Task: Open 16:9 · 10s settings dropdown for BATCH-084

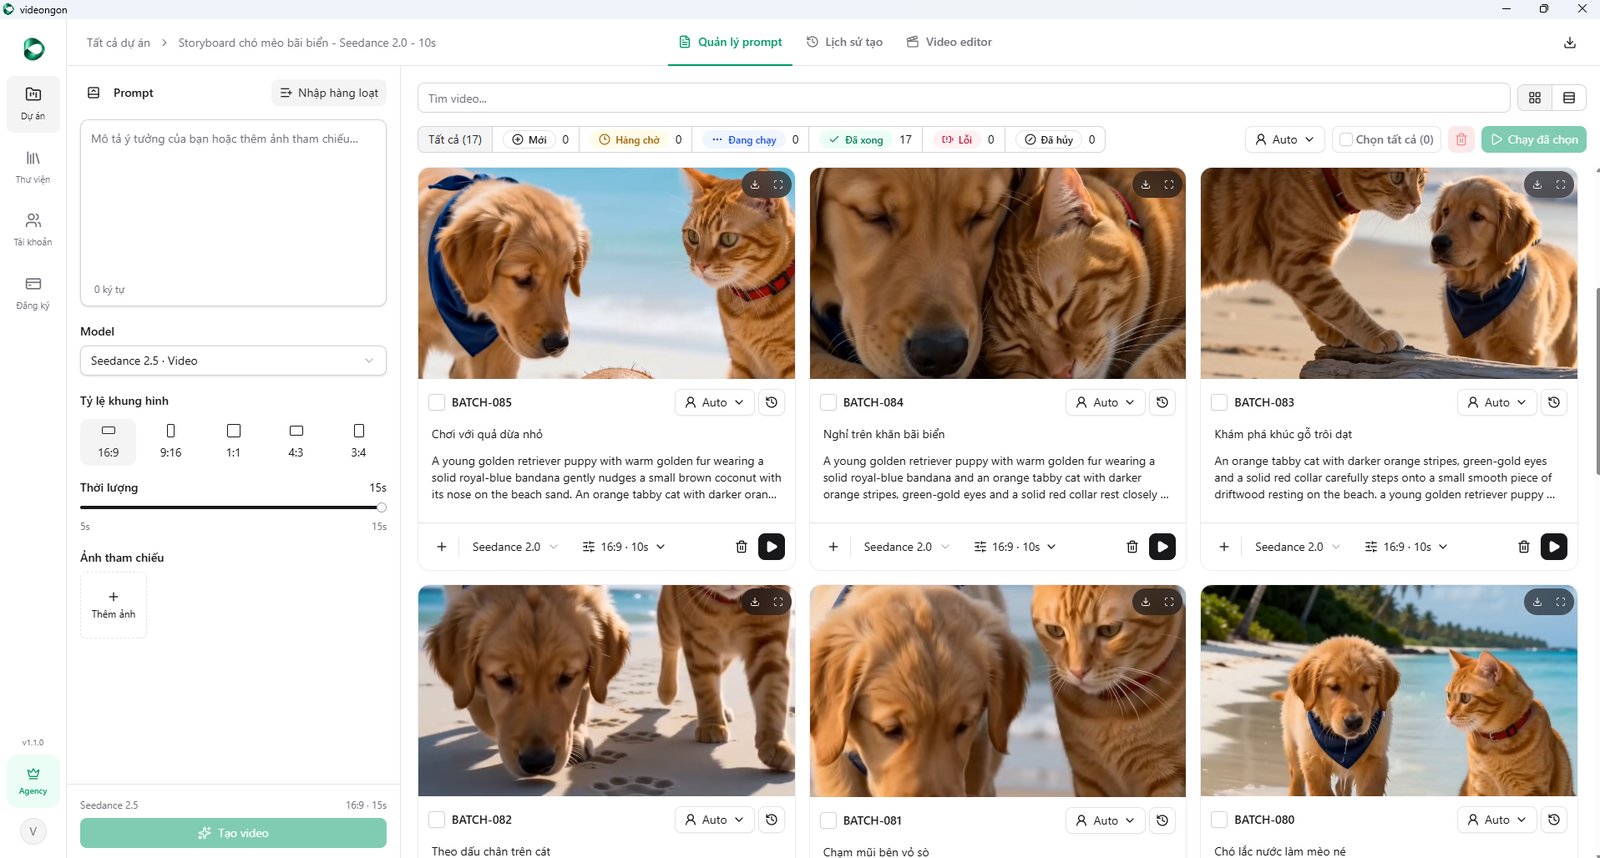Action: 1015,547
